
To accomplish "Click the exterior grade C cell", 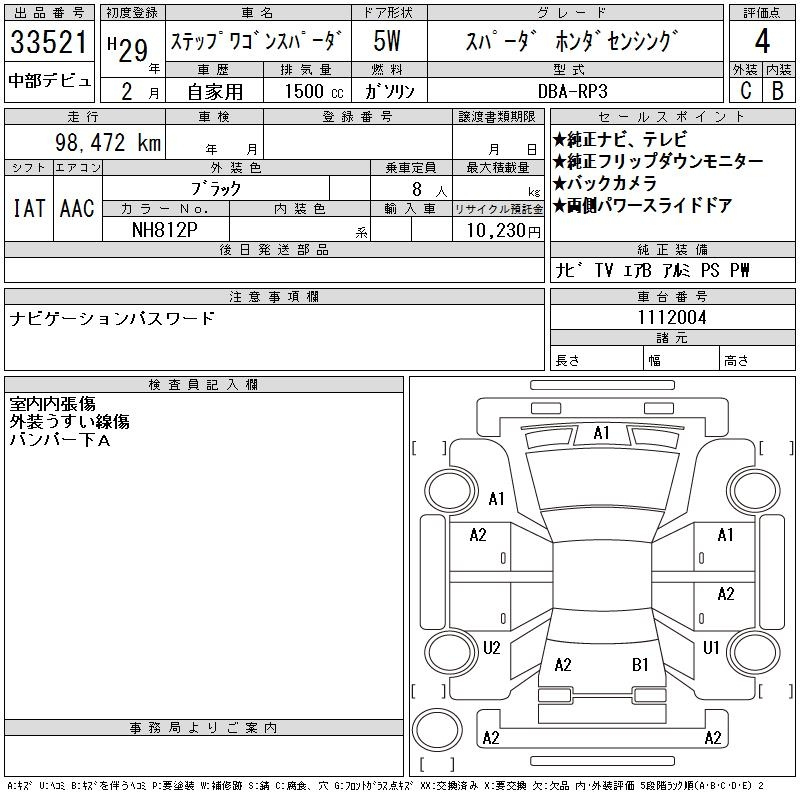I will pyautogui.click(x=745, y=90).
